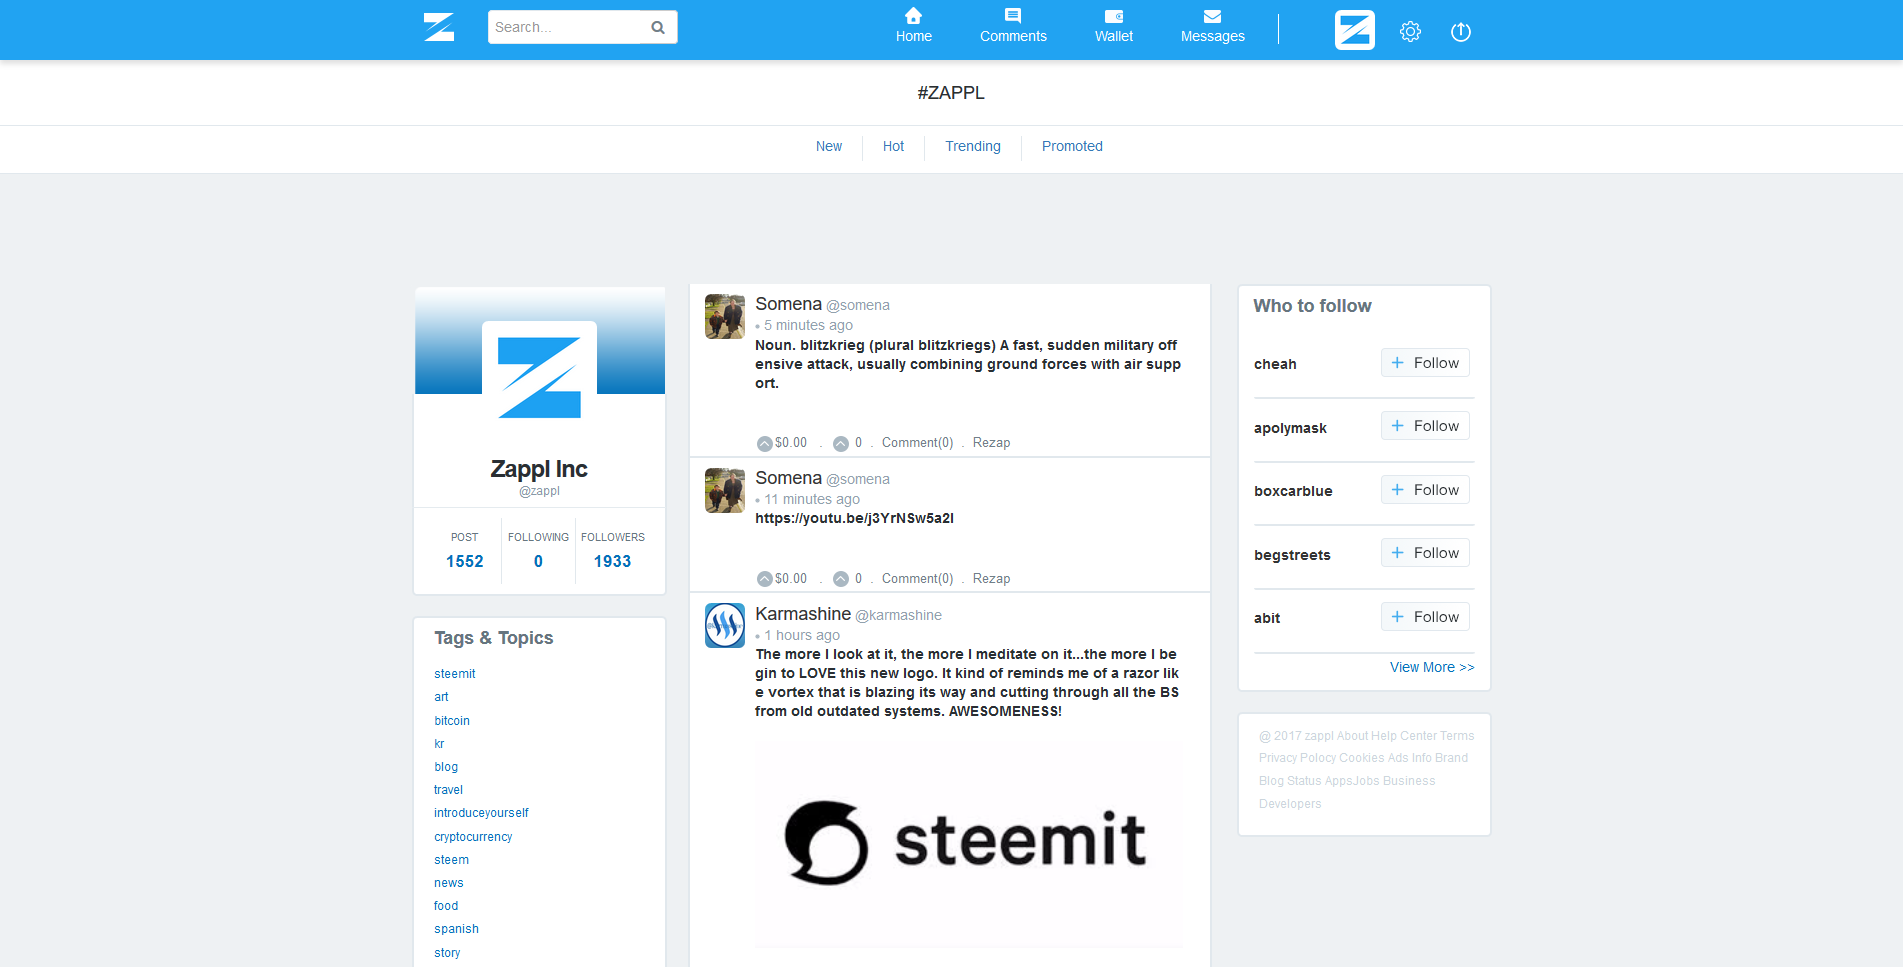1903x967 pixels.
Task: Switch to the Hot tab
Action: pyautogui.click(x=893, y=146)
